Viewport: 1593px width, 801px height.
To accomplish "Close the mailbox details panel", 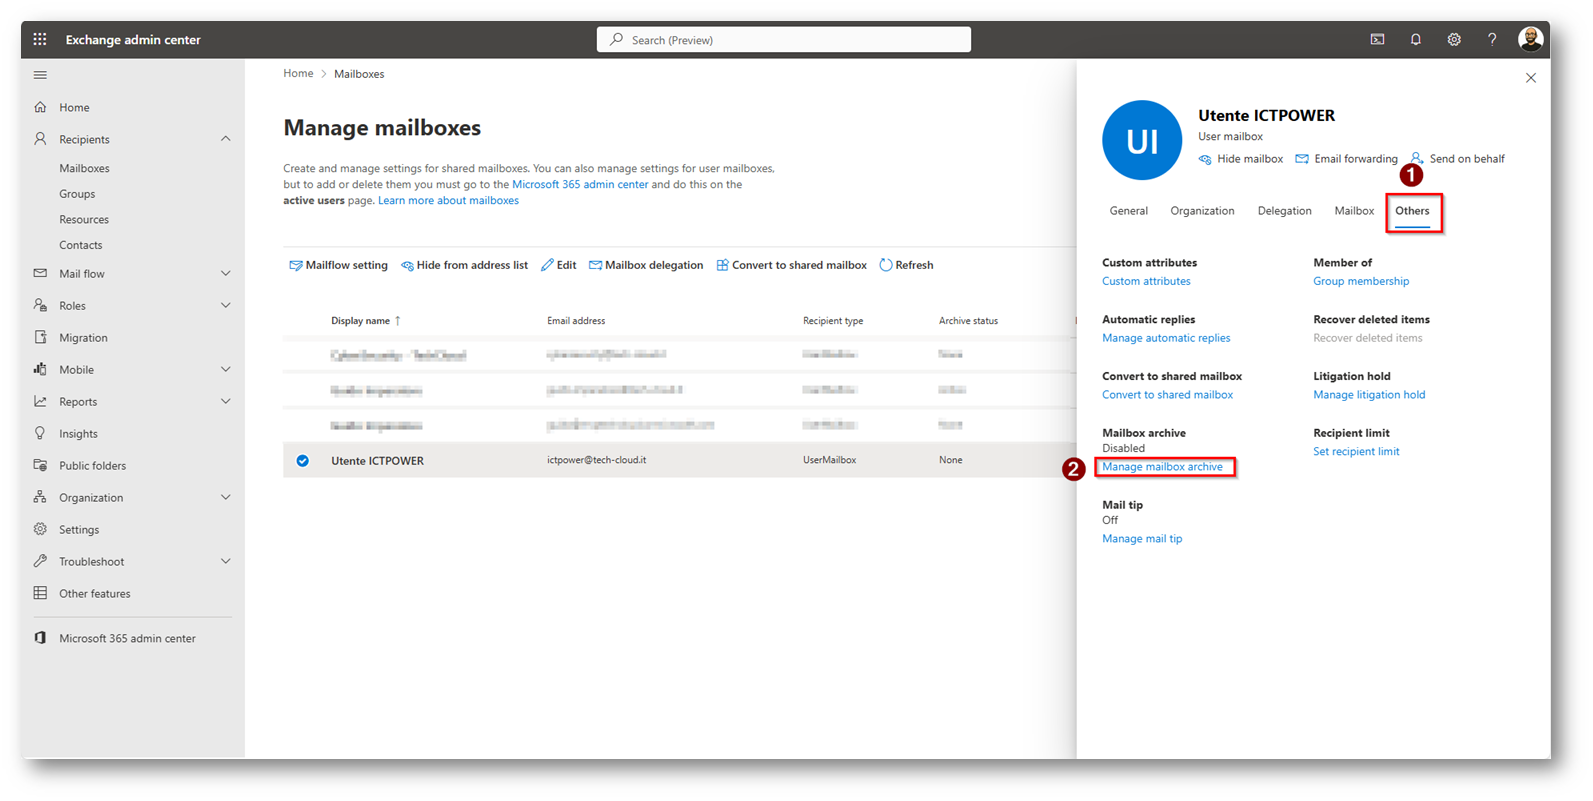I will click(x=1530, y=78).
